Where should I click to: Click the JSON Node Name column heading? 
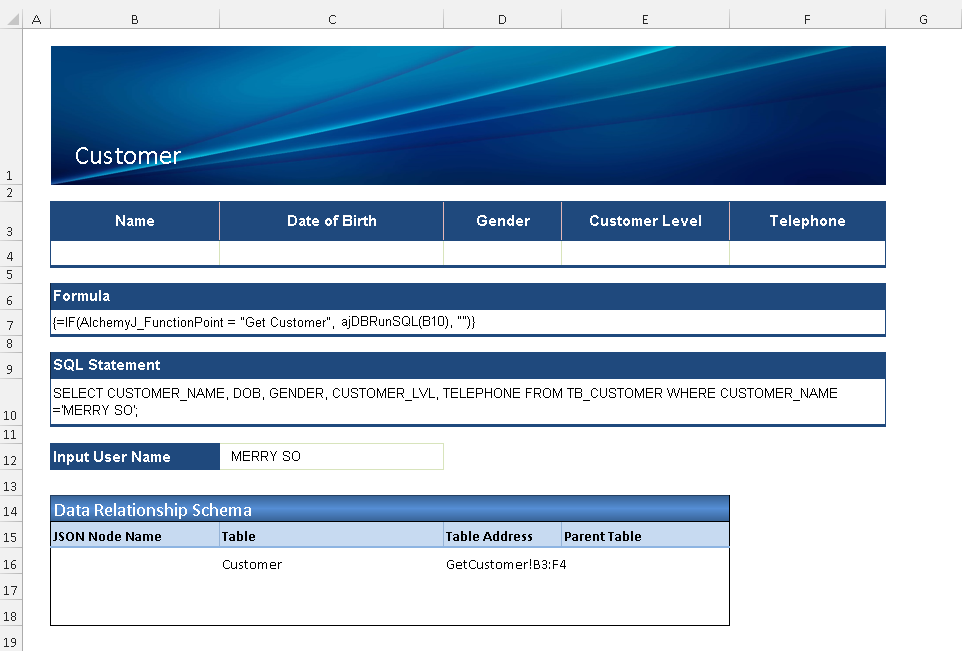pyautogui.click(x=135, y=536)
